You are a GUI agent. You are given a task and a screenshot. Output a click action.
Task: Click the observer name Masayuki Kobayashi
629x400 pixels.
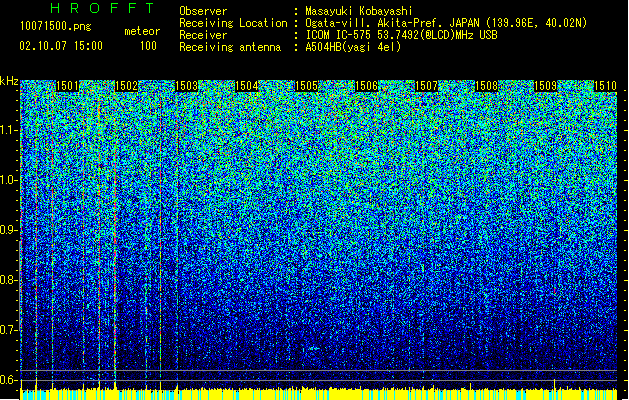click(359, 11)
